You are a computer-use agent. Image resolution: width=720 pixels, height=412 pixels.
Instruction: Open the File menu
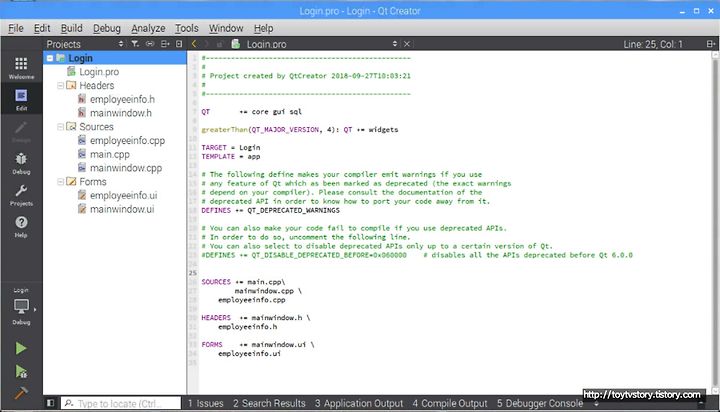[x=16, y=28]
